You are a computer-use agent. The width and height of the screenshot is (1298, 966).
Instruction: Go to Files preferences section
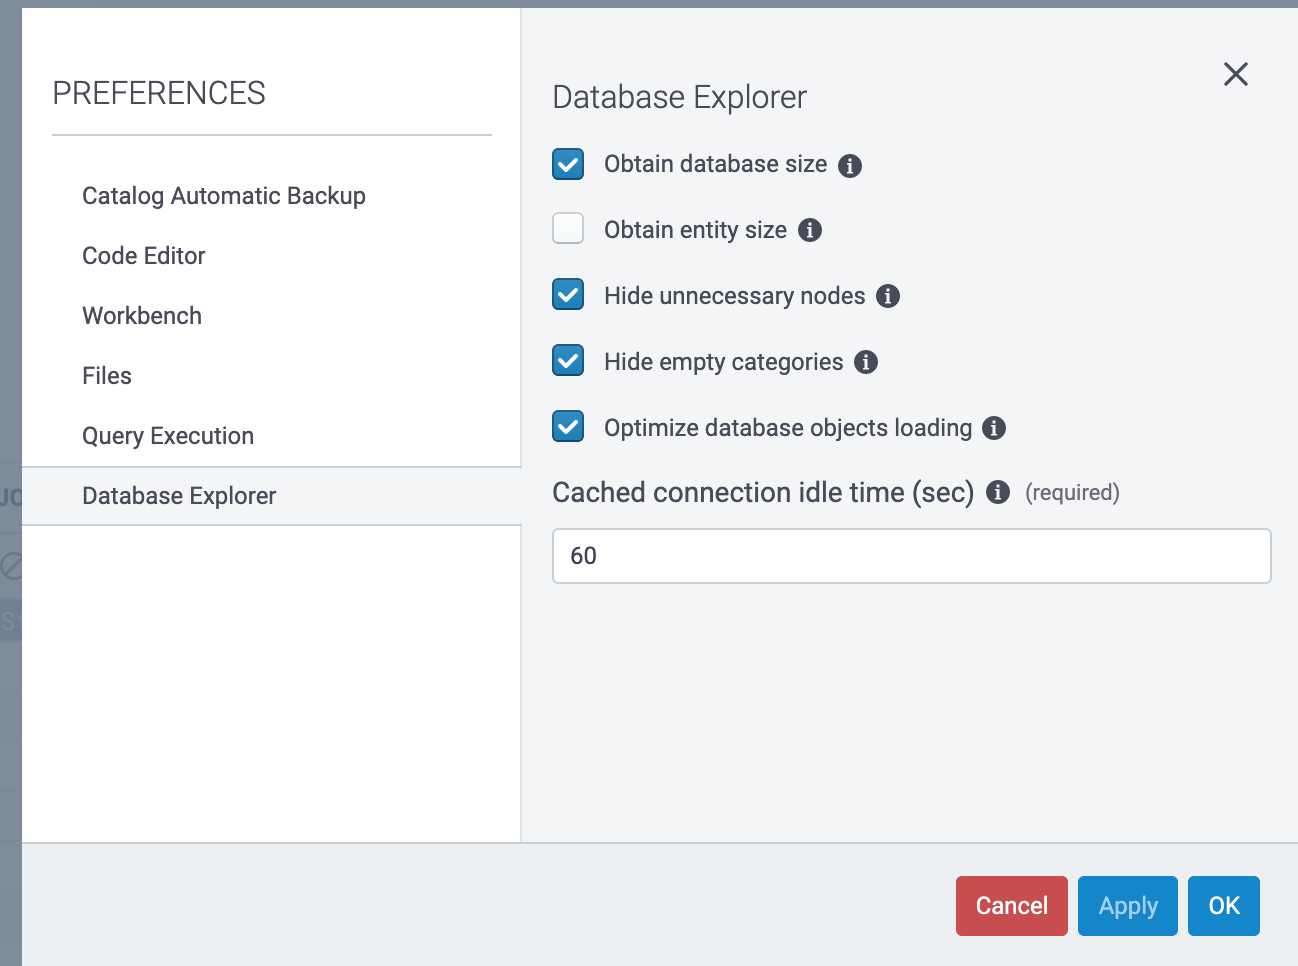point(107,376)
